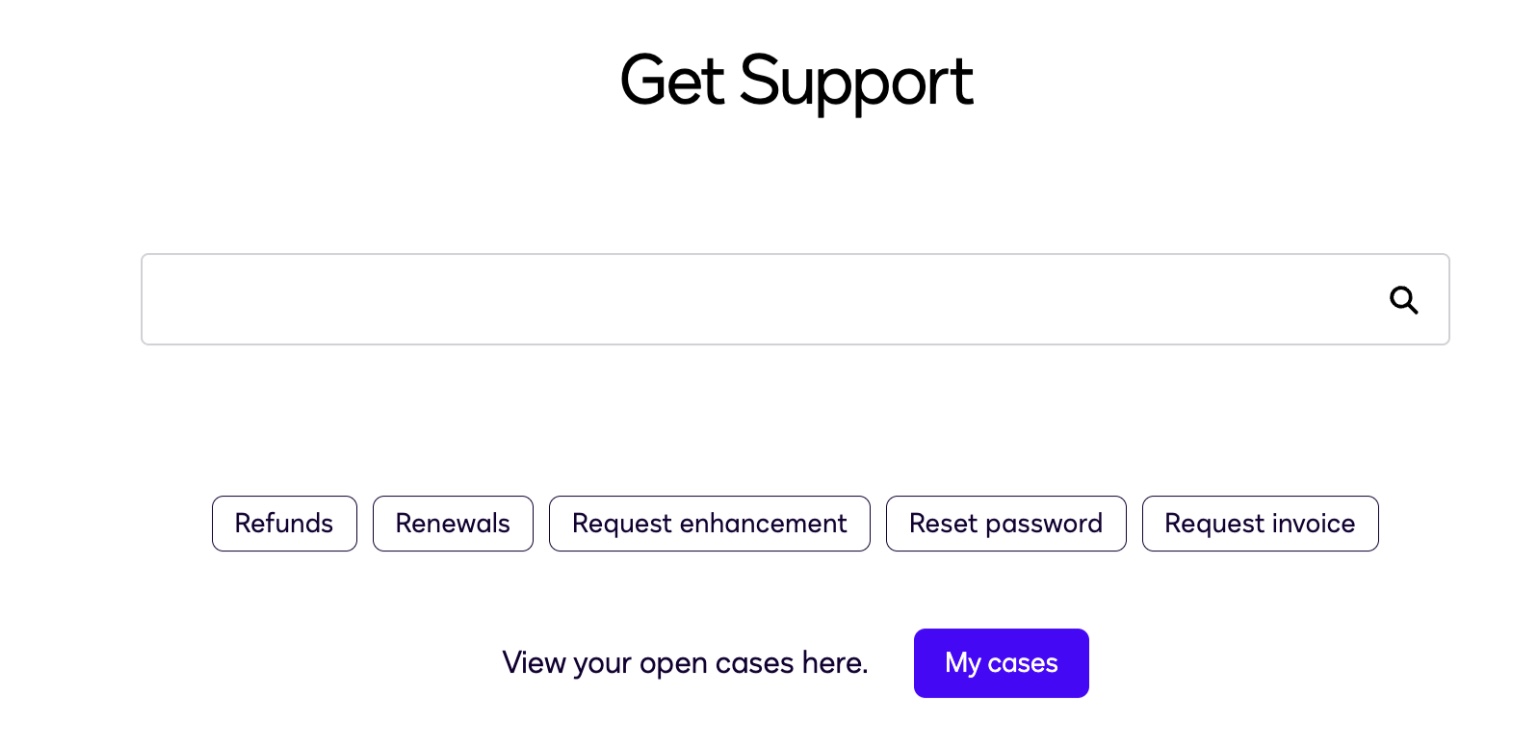
Task: Click inside the support search field
Action: pos(760,300)
